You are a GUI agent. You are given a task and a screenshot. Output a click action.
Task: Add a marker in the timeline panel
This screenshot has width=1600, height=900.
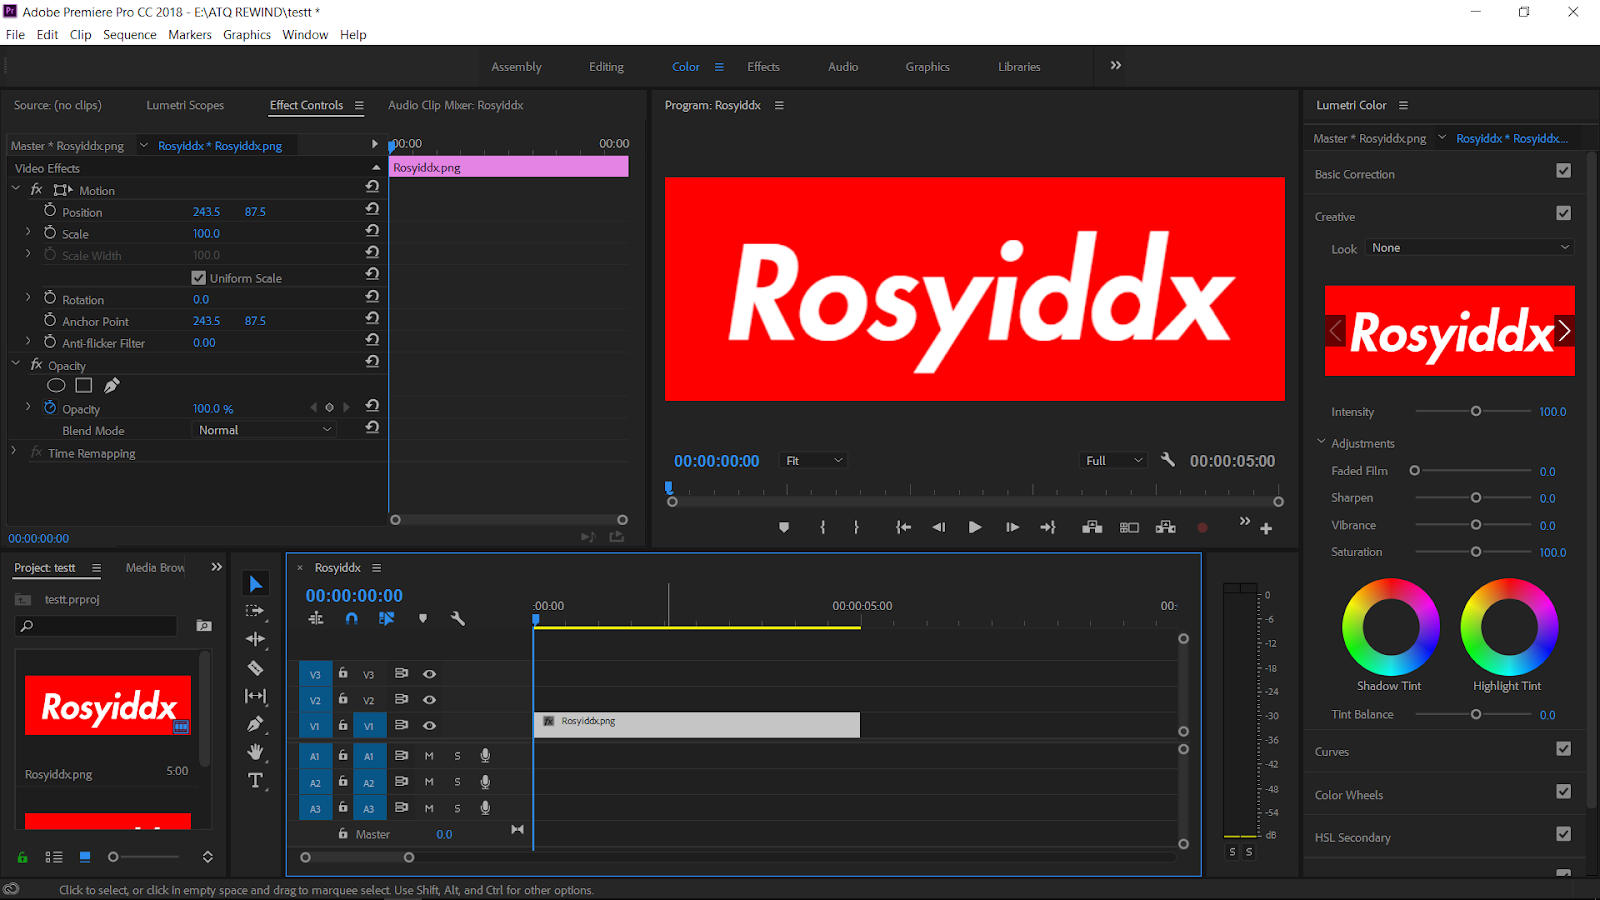point(423,619)
